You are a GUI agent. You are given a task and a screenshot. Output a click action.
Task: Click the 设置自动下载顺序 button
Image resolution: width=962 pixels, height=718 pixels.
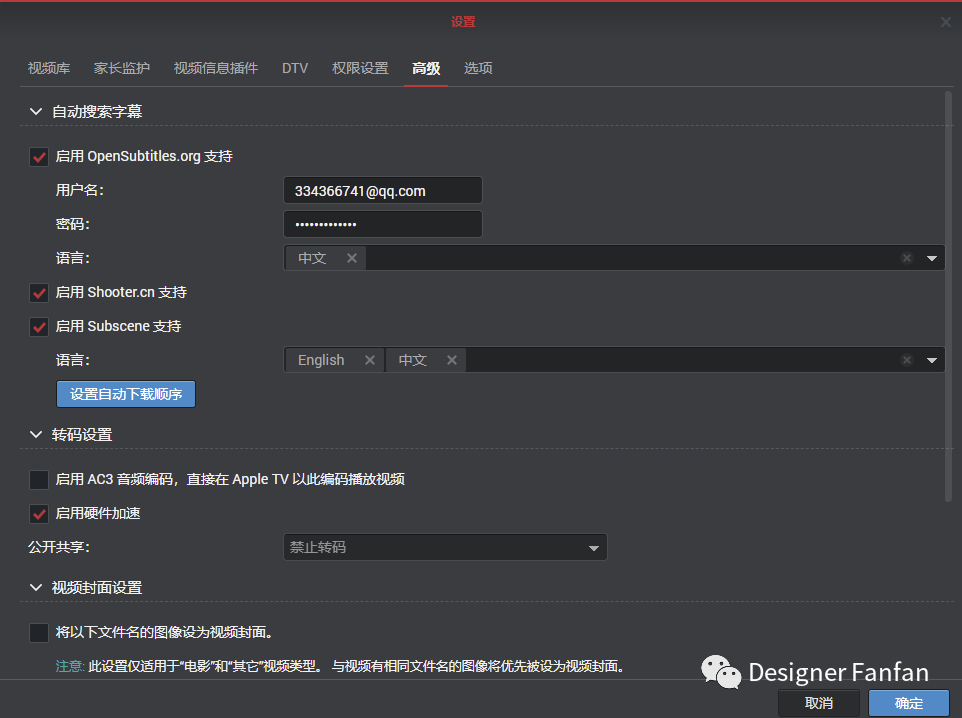[126, 394]
